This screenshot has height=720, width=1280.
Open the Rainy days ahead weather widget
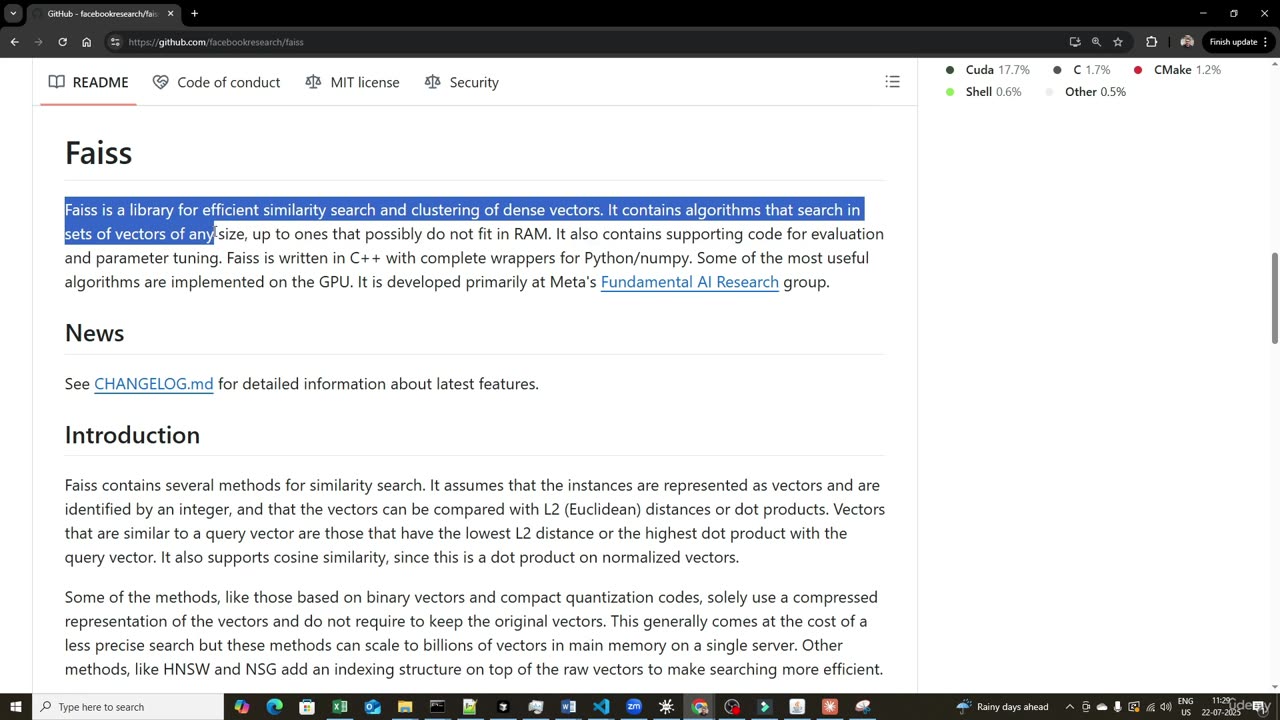pyautogui.click(x=1001, y=707)
